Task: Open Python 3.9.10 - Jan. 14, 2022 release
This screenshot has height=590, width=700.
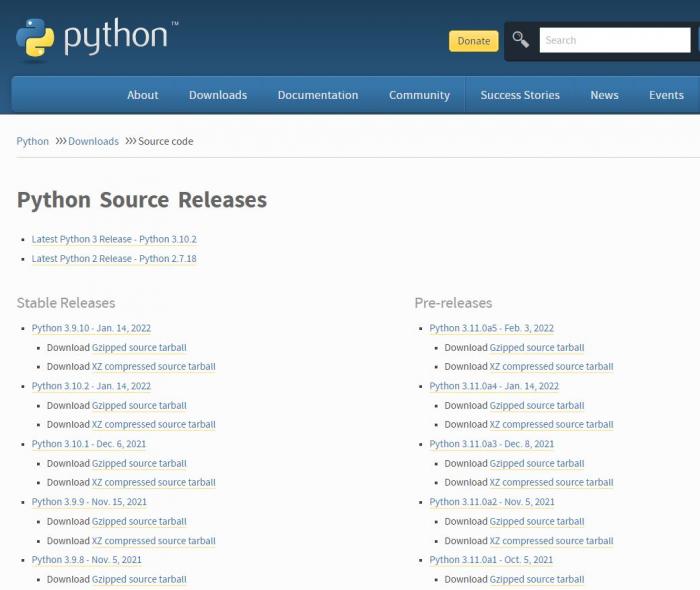Action: pos(91,328)
